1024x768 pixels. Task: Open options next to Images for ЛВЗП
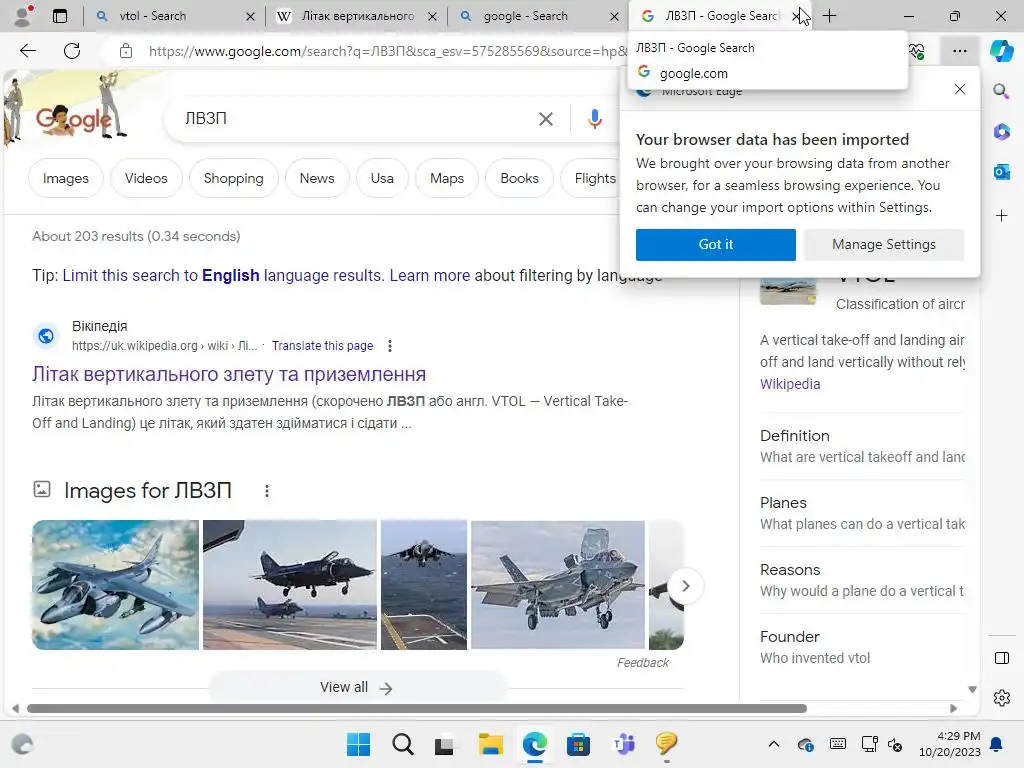point(266,491)
